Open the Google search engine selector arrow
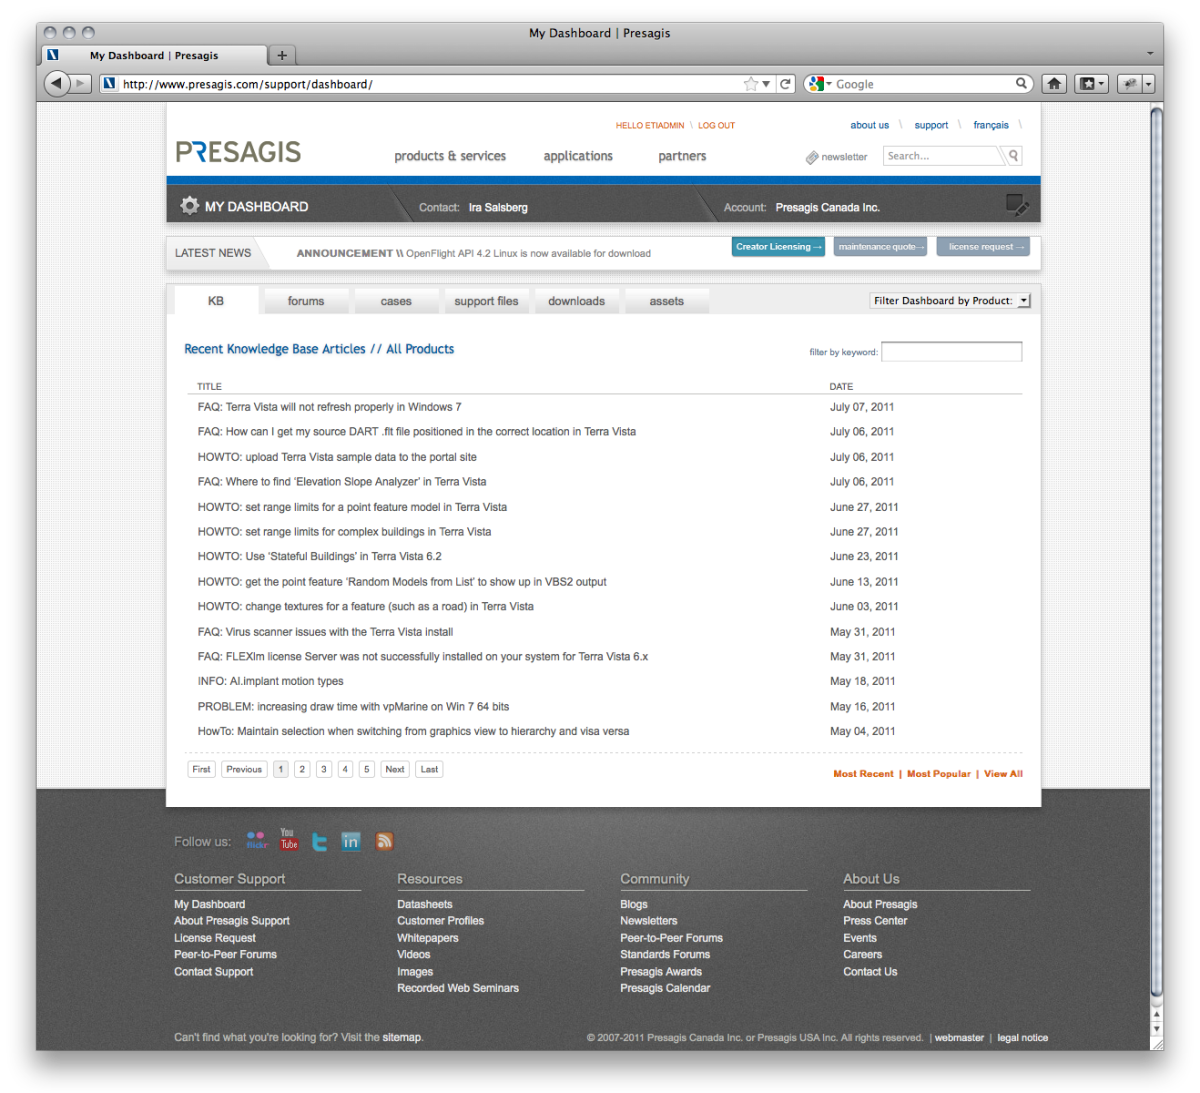This screenshot has width=1200, height=1093. tap(829, 84)
